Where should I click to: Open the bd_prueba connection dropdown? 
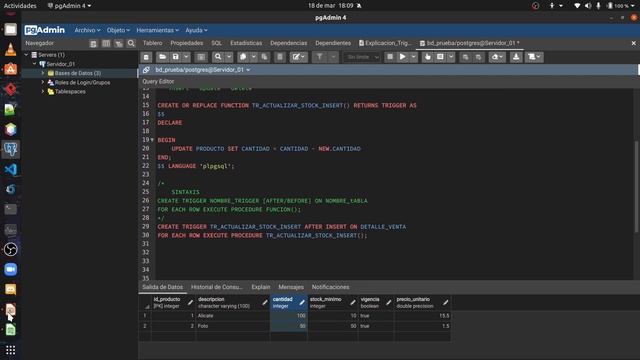pyautogui.click(x=248, y=70)
